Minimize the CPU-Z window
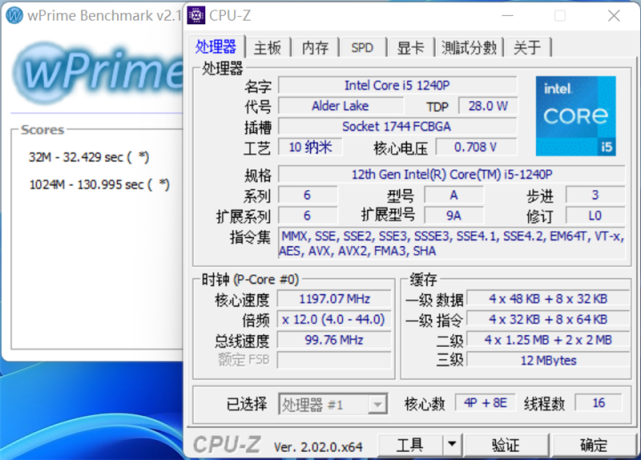641x460 pixels. point(507,16)
